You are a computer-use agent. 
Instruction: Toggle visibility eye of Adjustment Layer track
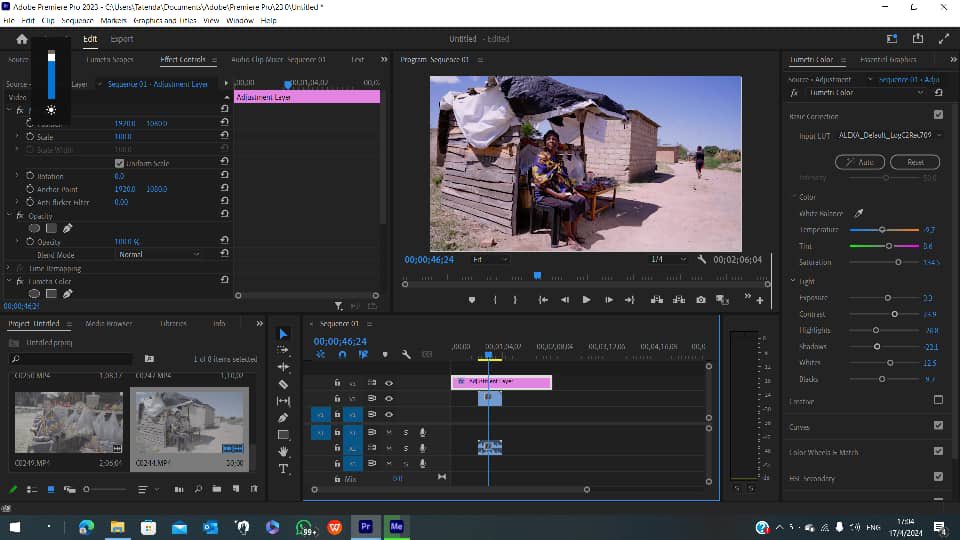point(389,383)
